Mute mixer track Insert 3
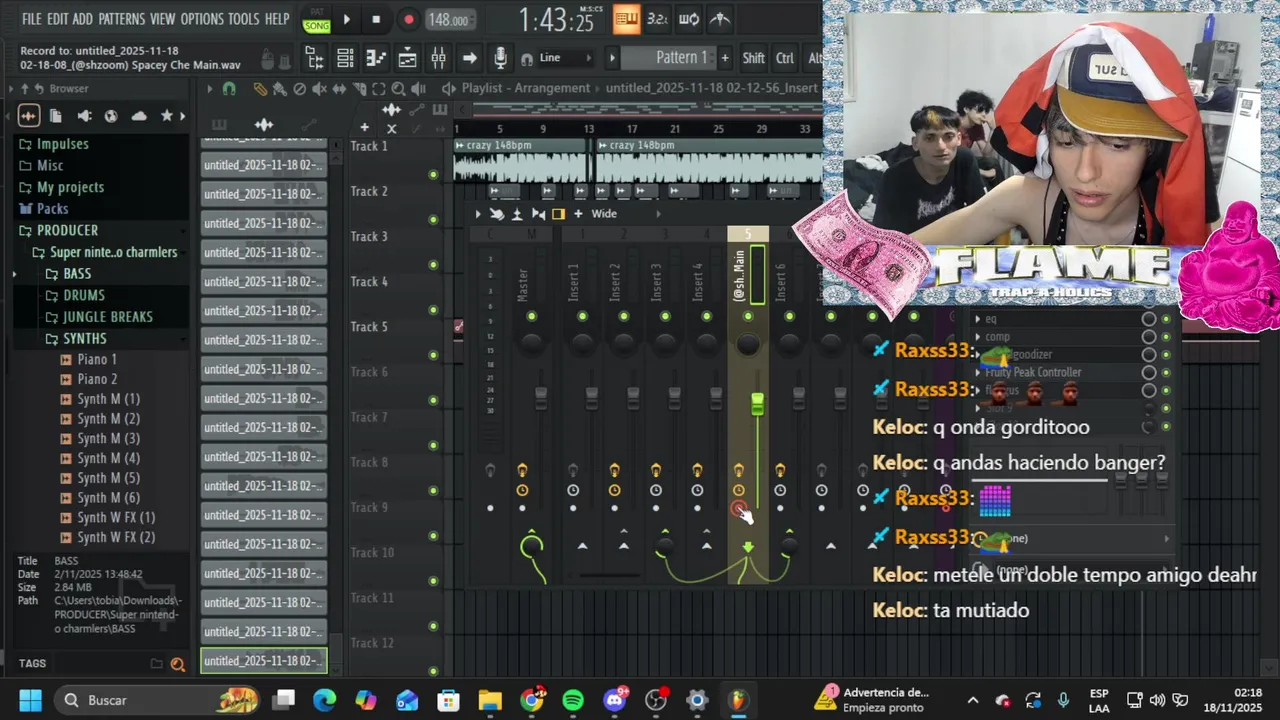This screenshot has width=1280, height=720. [665, 316]
